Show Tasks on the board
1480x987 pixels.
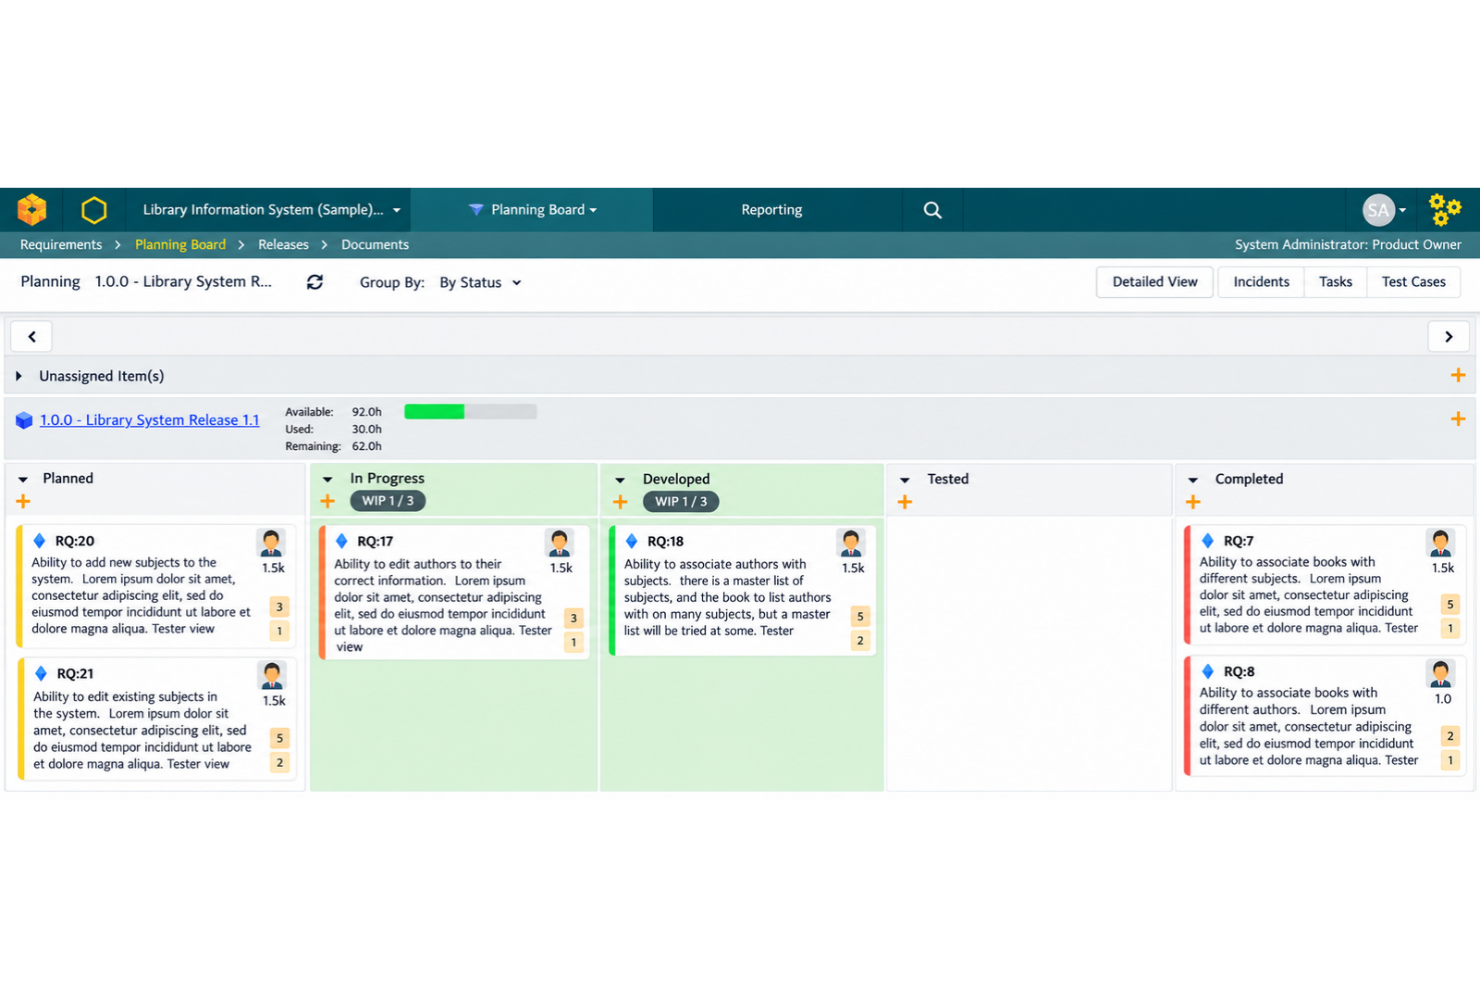tap(1335, 282)
